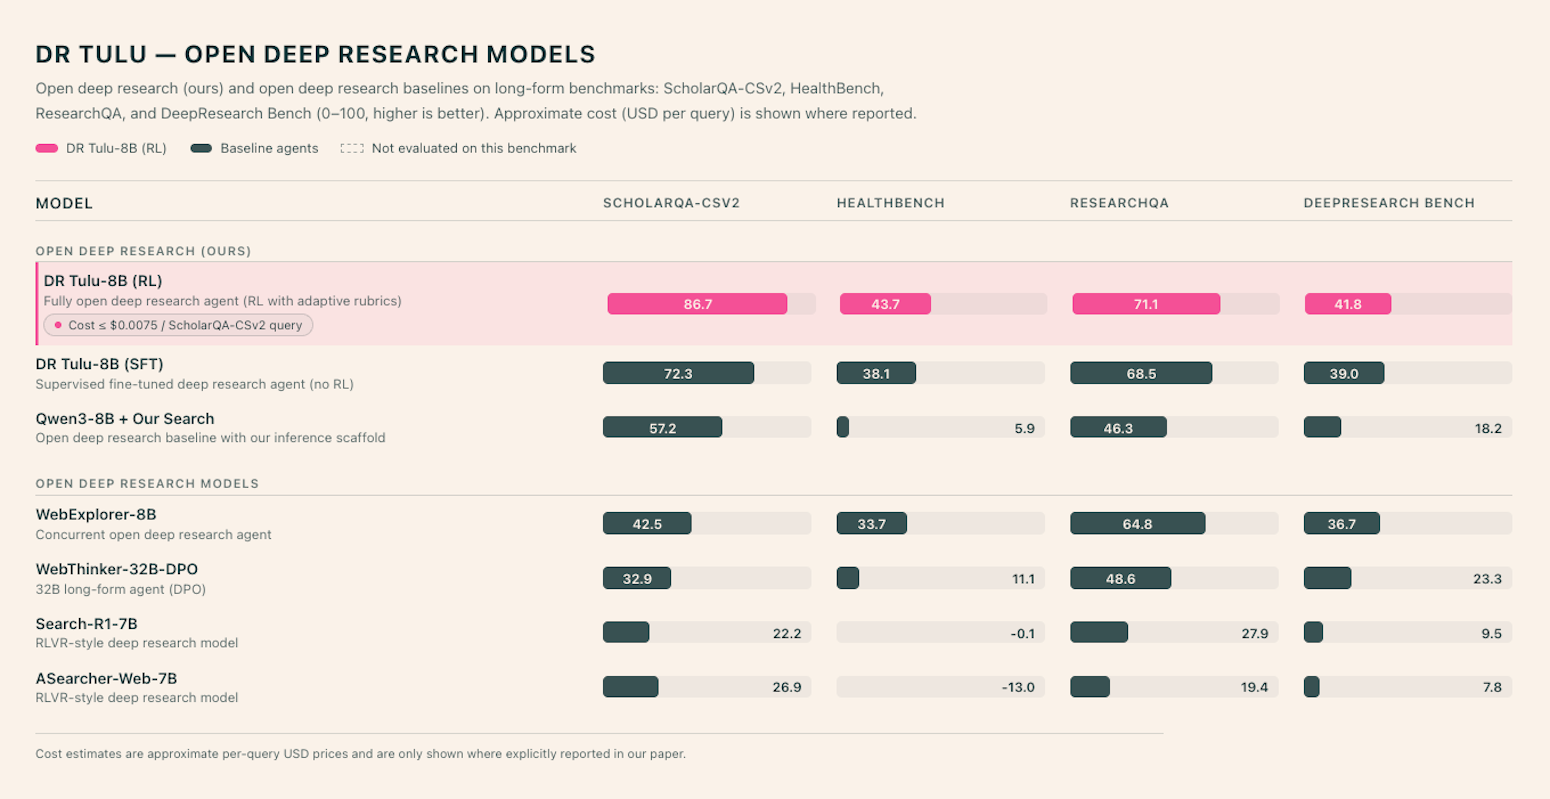The width and height of the screenshot is (1550, 799).
Task: Open the DR Tulu-8B (SFT) model row title
Action: 99,364
